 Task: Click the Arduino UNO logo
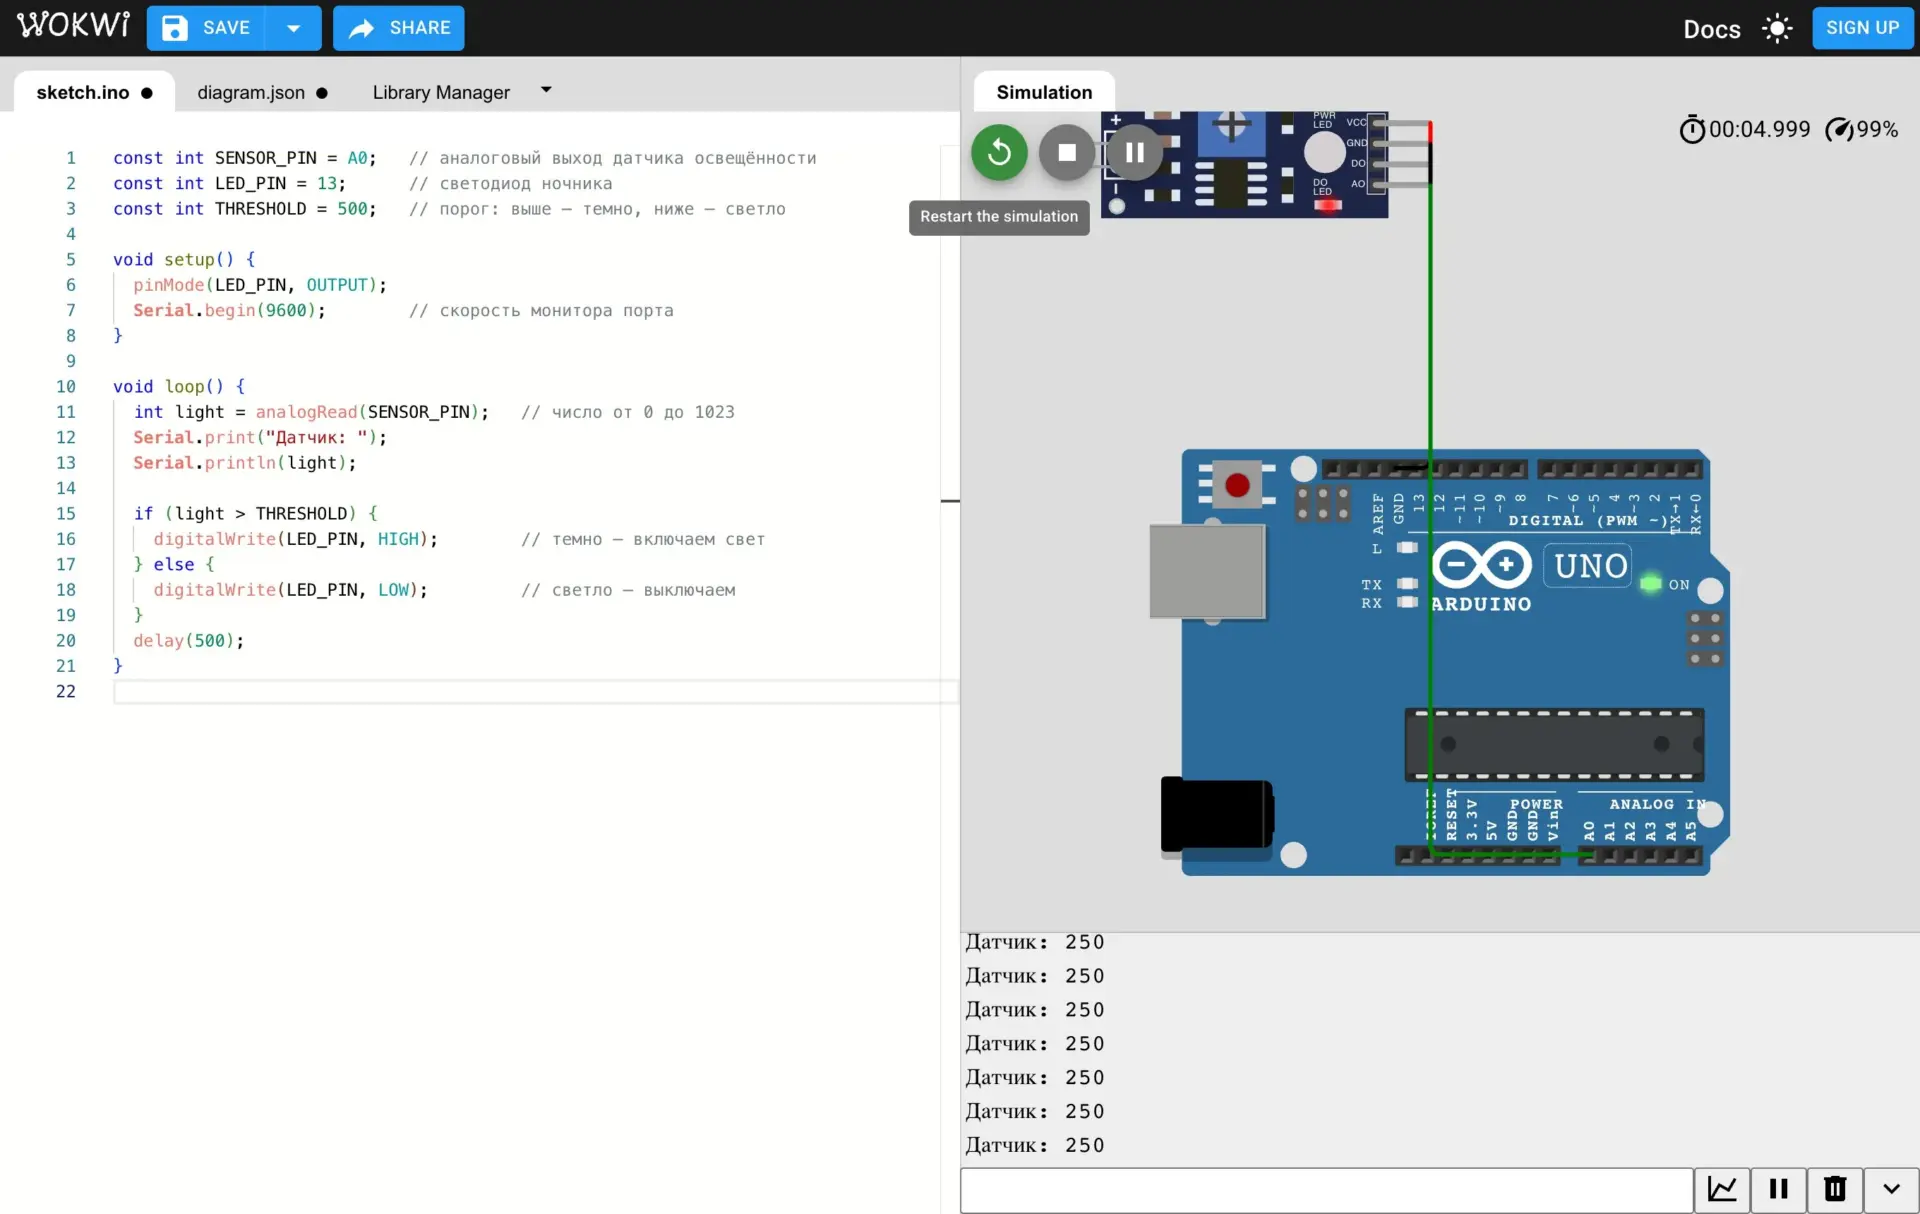pos(1481,565)
